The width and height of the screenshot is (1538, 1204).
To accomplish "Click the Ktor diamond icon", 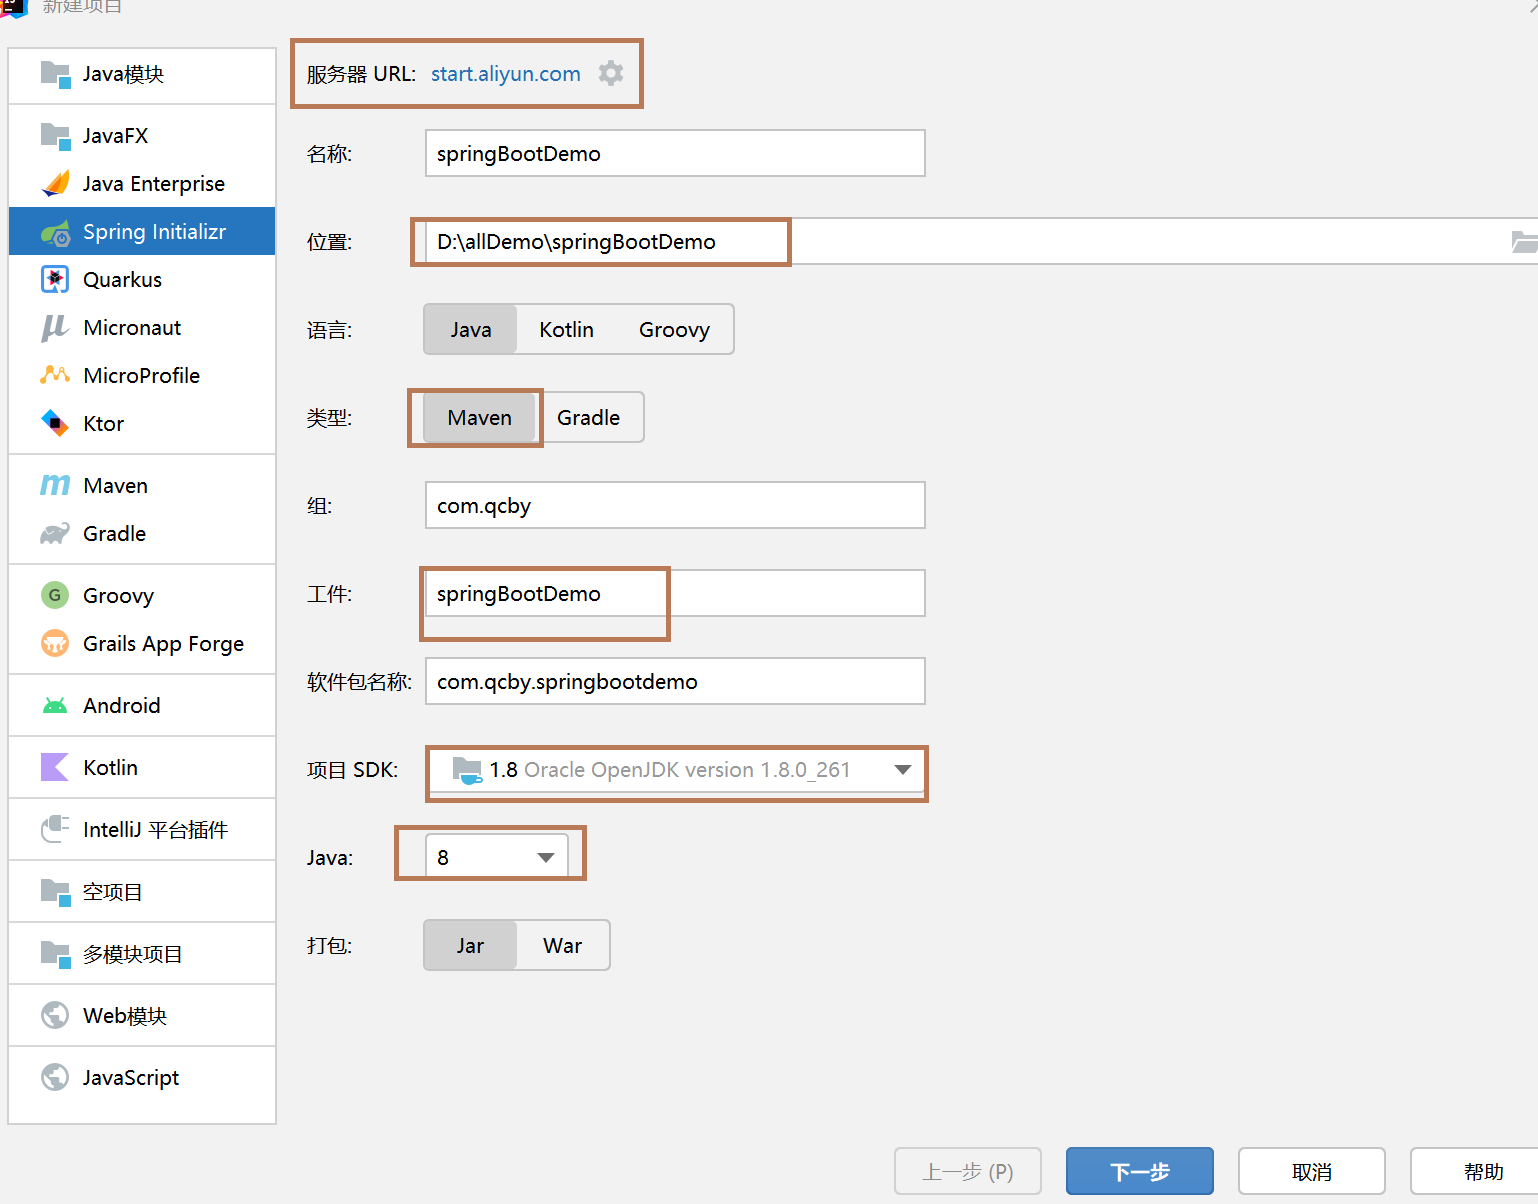I will click(55, 424).
